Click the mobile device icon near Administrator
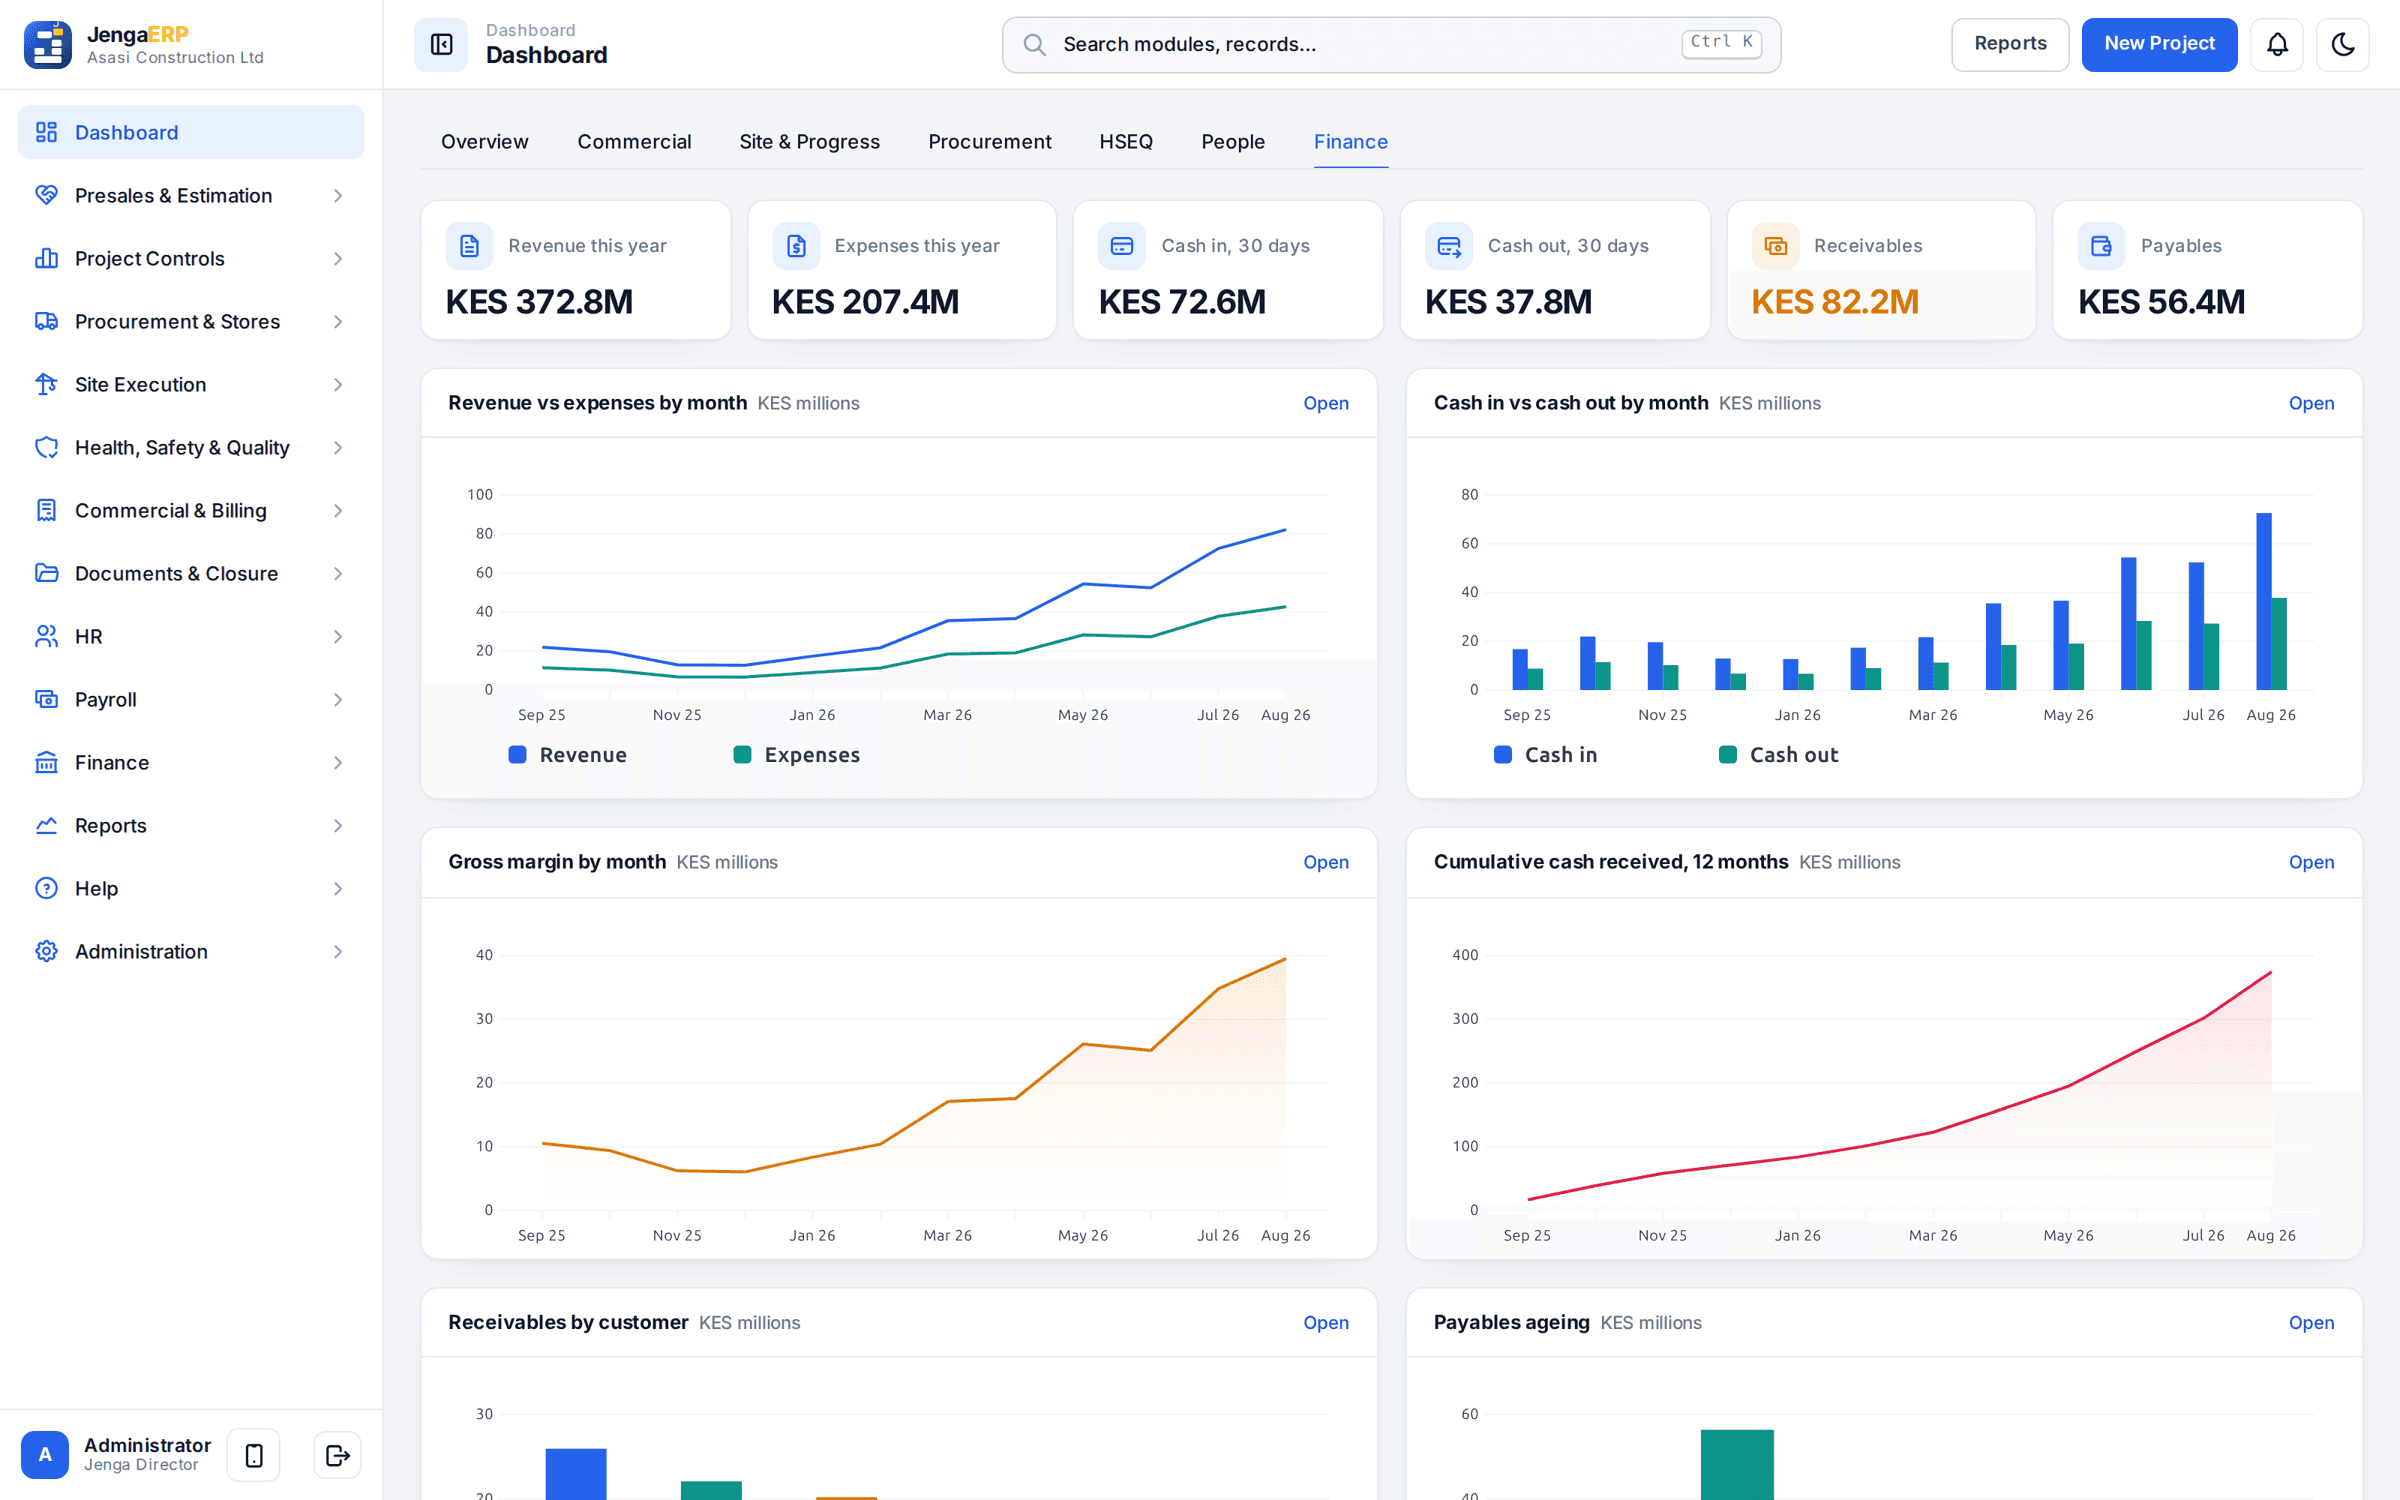Screen dimensions: 2400x1500 click(254, 1455)
